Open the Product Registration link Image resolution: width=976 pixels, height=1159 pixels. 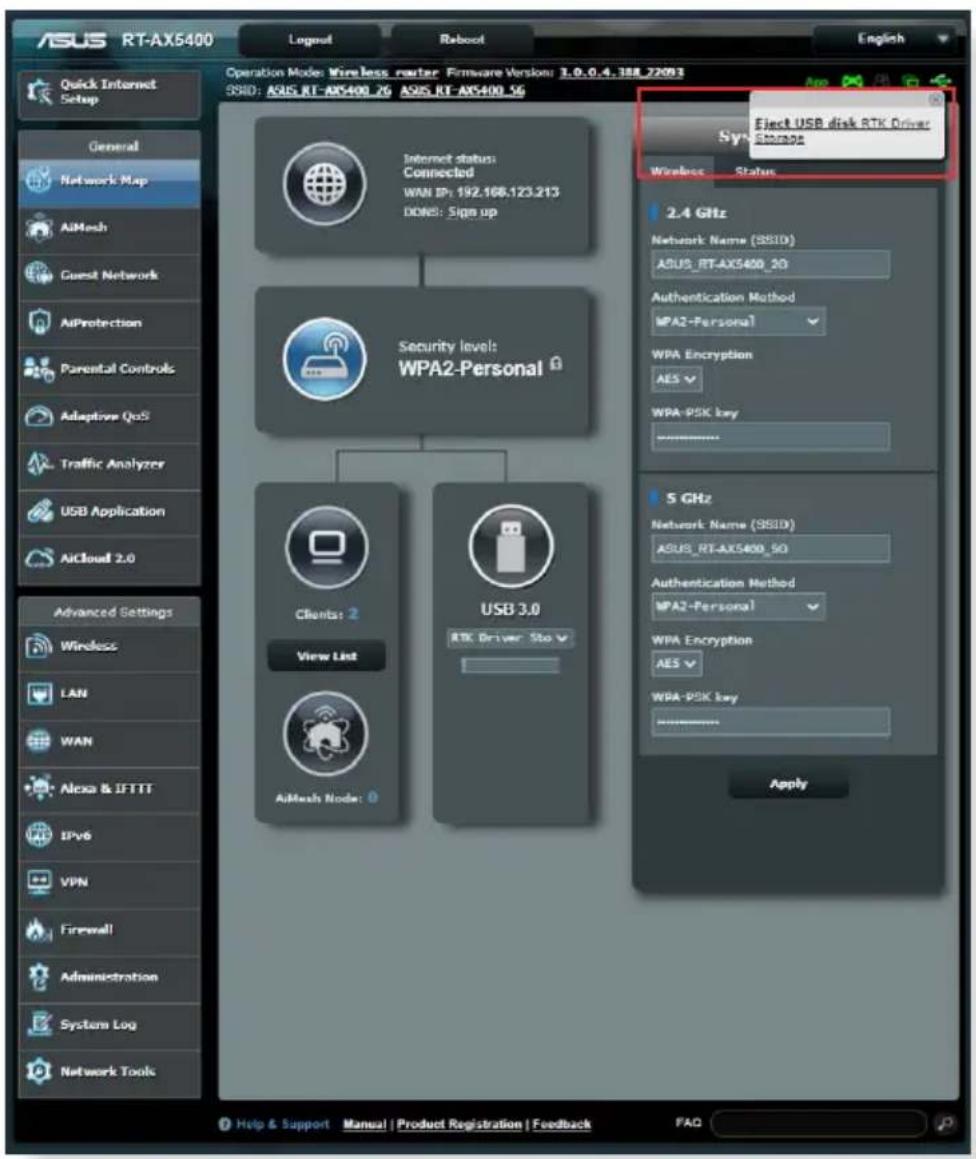click(459, 1124)
